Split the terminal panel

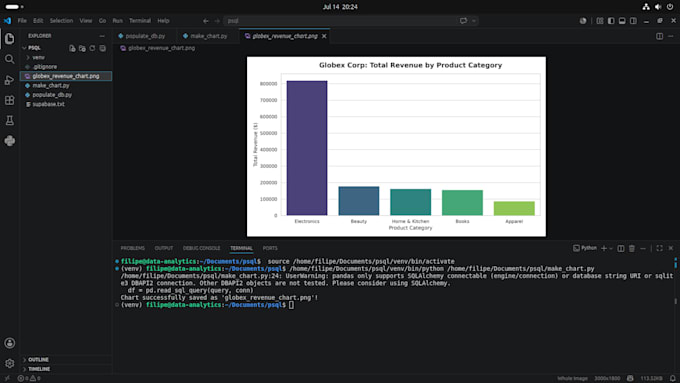click(x=621, y=248)
